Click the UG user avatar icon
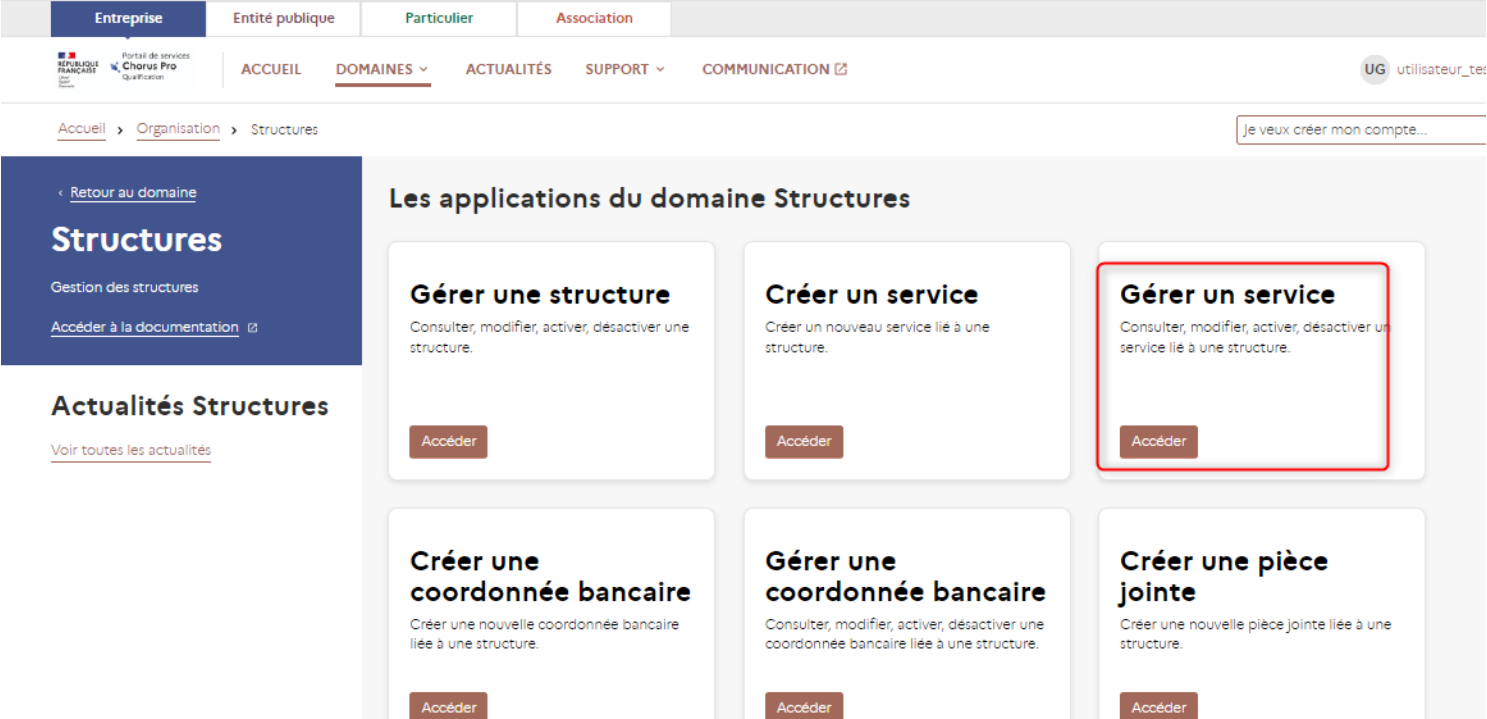 tap(1375, 69)
